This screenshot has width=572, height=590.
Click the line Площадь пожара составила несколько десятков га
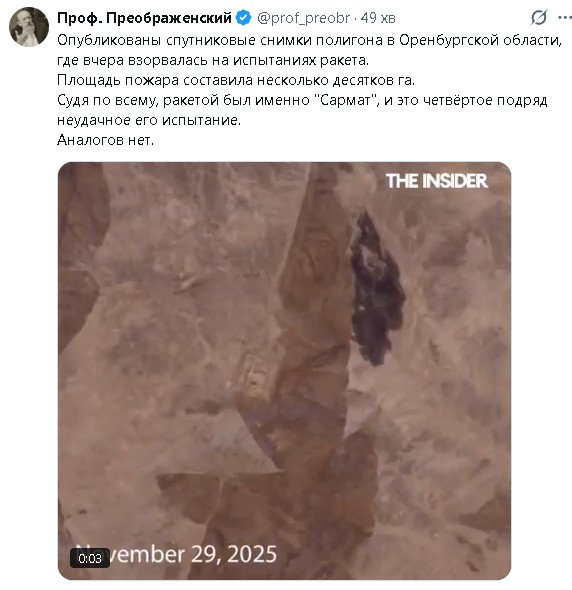point(236,80)
